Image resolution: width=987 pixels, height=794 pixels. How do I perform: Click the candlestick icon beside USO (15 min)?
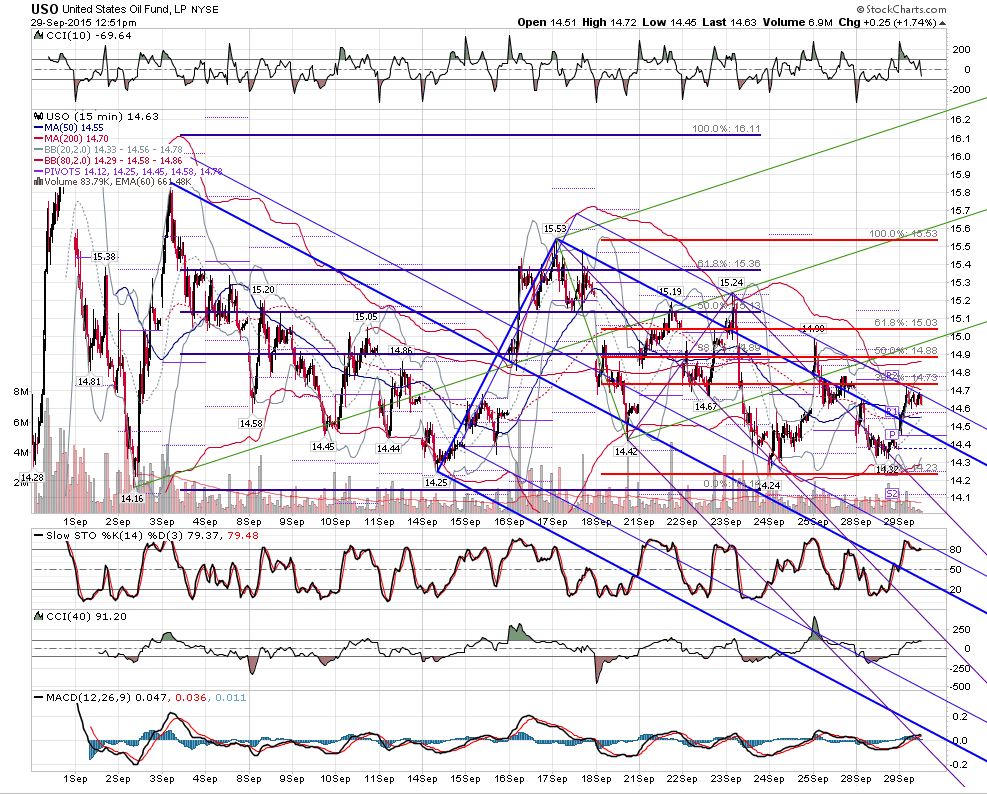38,116
